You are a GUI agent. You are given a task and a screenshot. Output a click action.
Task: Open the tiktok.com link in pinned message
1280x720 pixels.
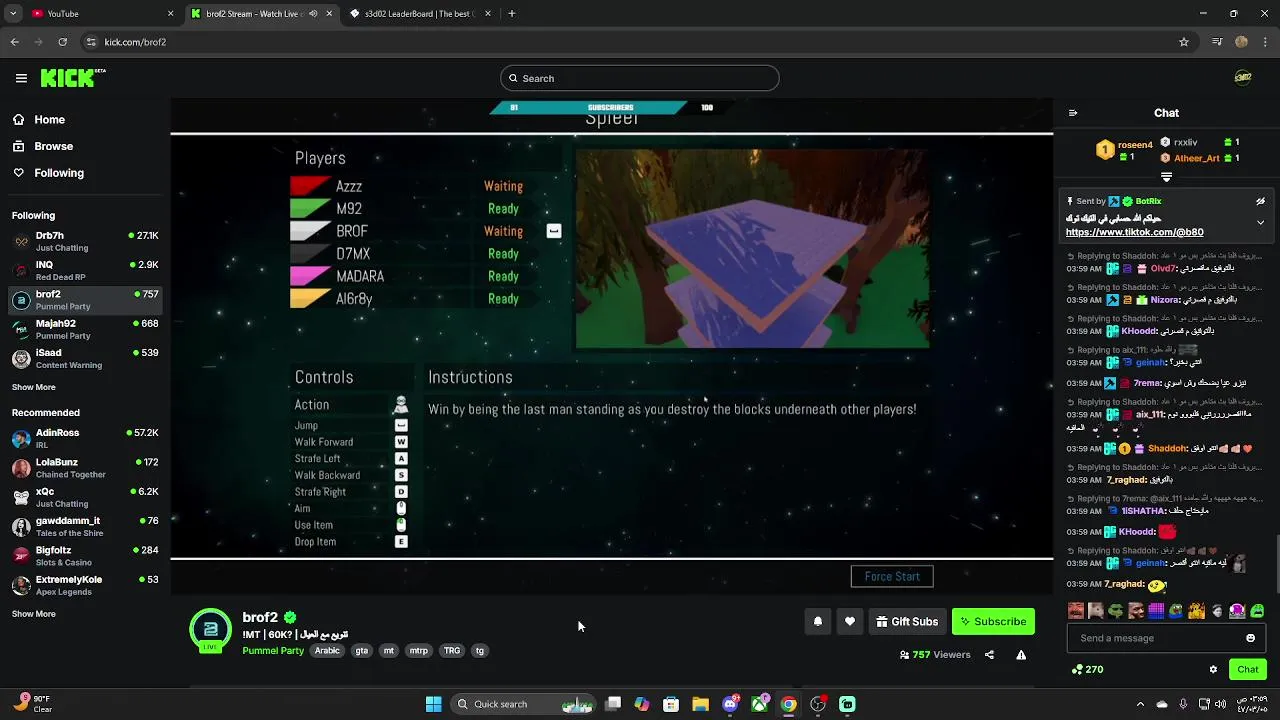(1134, 232)
